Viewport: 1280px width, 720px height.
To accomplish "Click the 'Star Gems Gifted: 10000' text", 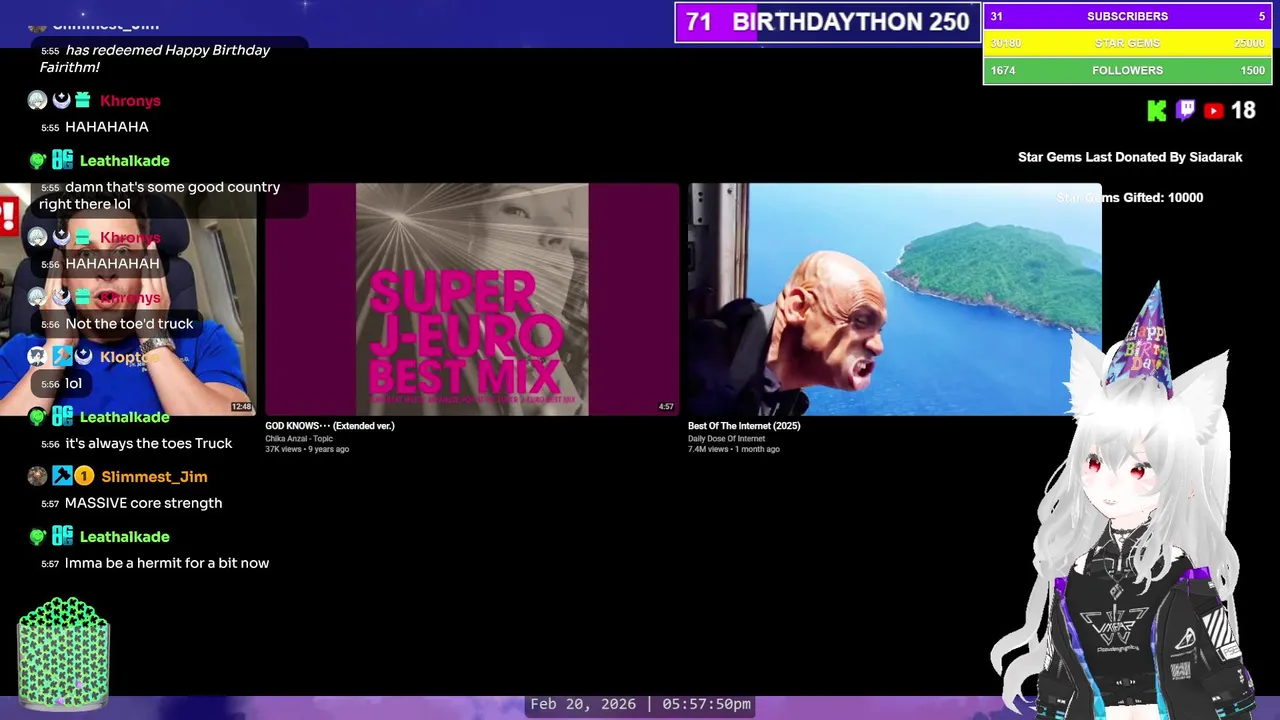I will (1130, 197).
